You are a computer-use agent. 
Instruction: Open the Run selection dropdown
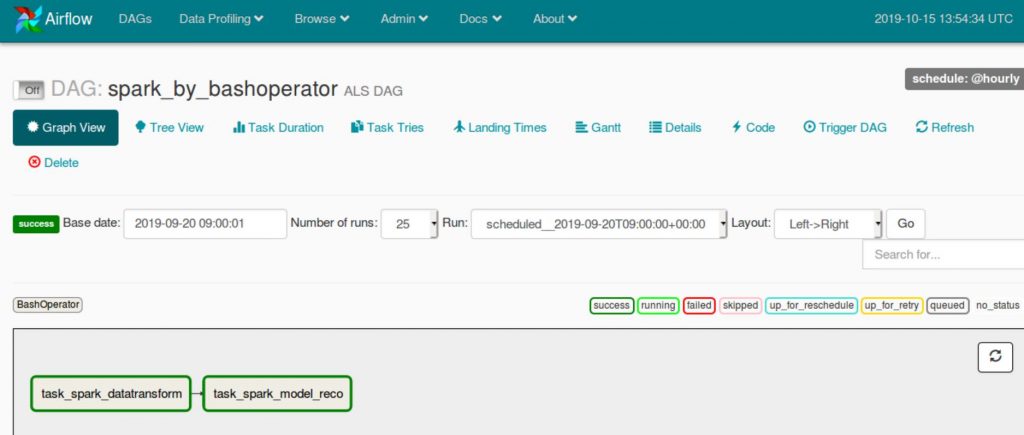(x=599, y=224)
